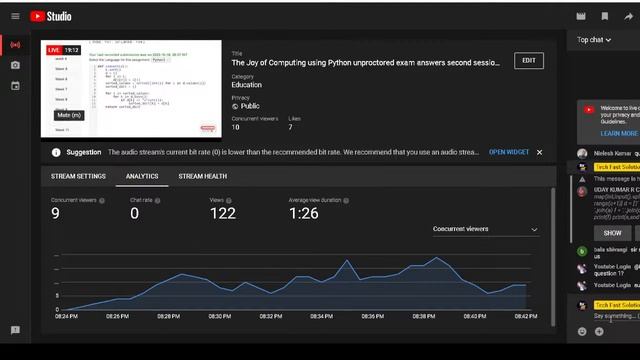The width and height of the screenshot is (640, 360).
Task: Click help icon next to Average view duration
Action: pos(346,200)
